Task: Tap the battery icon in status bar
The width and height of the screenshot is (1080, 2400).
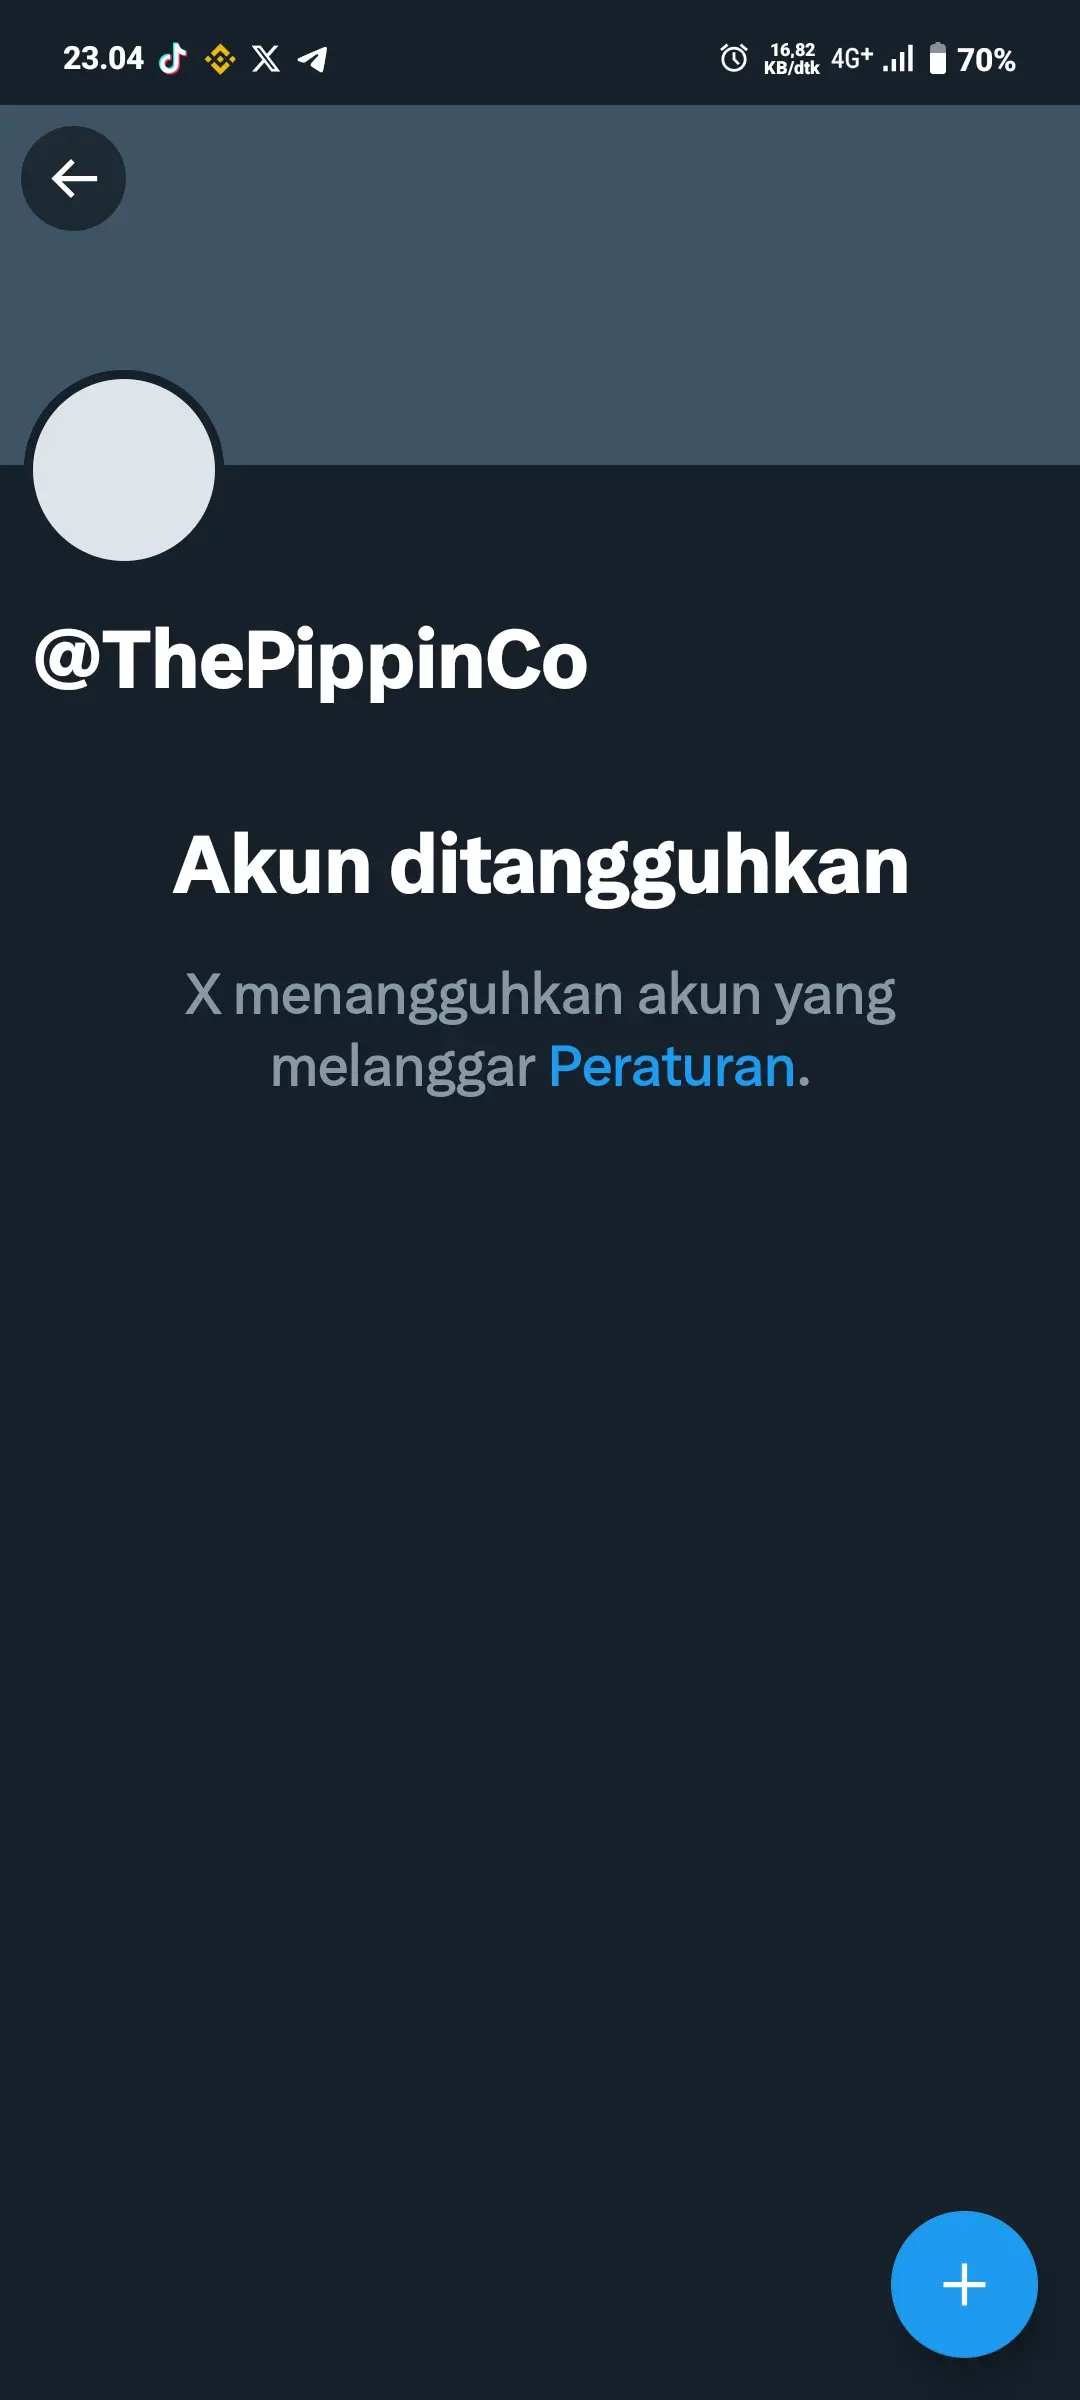Action: [x=938, y=59]
